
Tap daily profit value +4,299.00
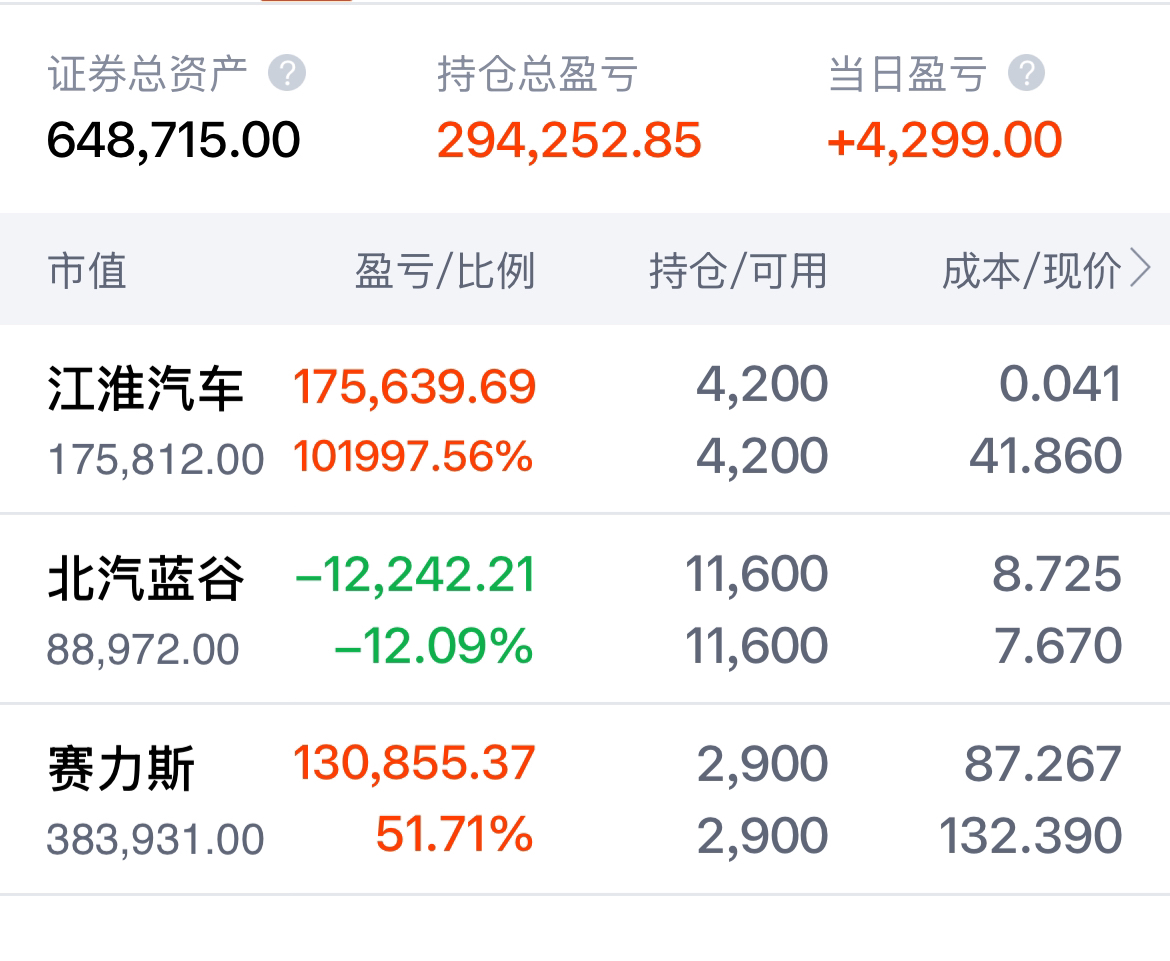(x=944, y=140)
